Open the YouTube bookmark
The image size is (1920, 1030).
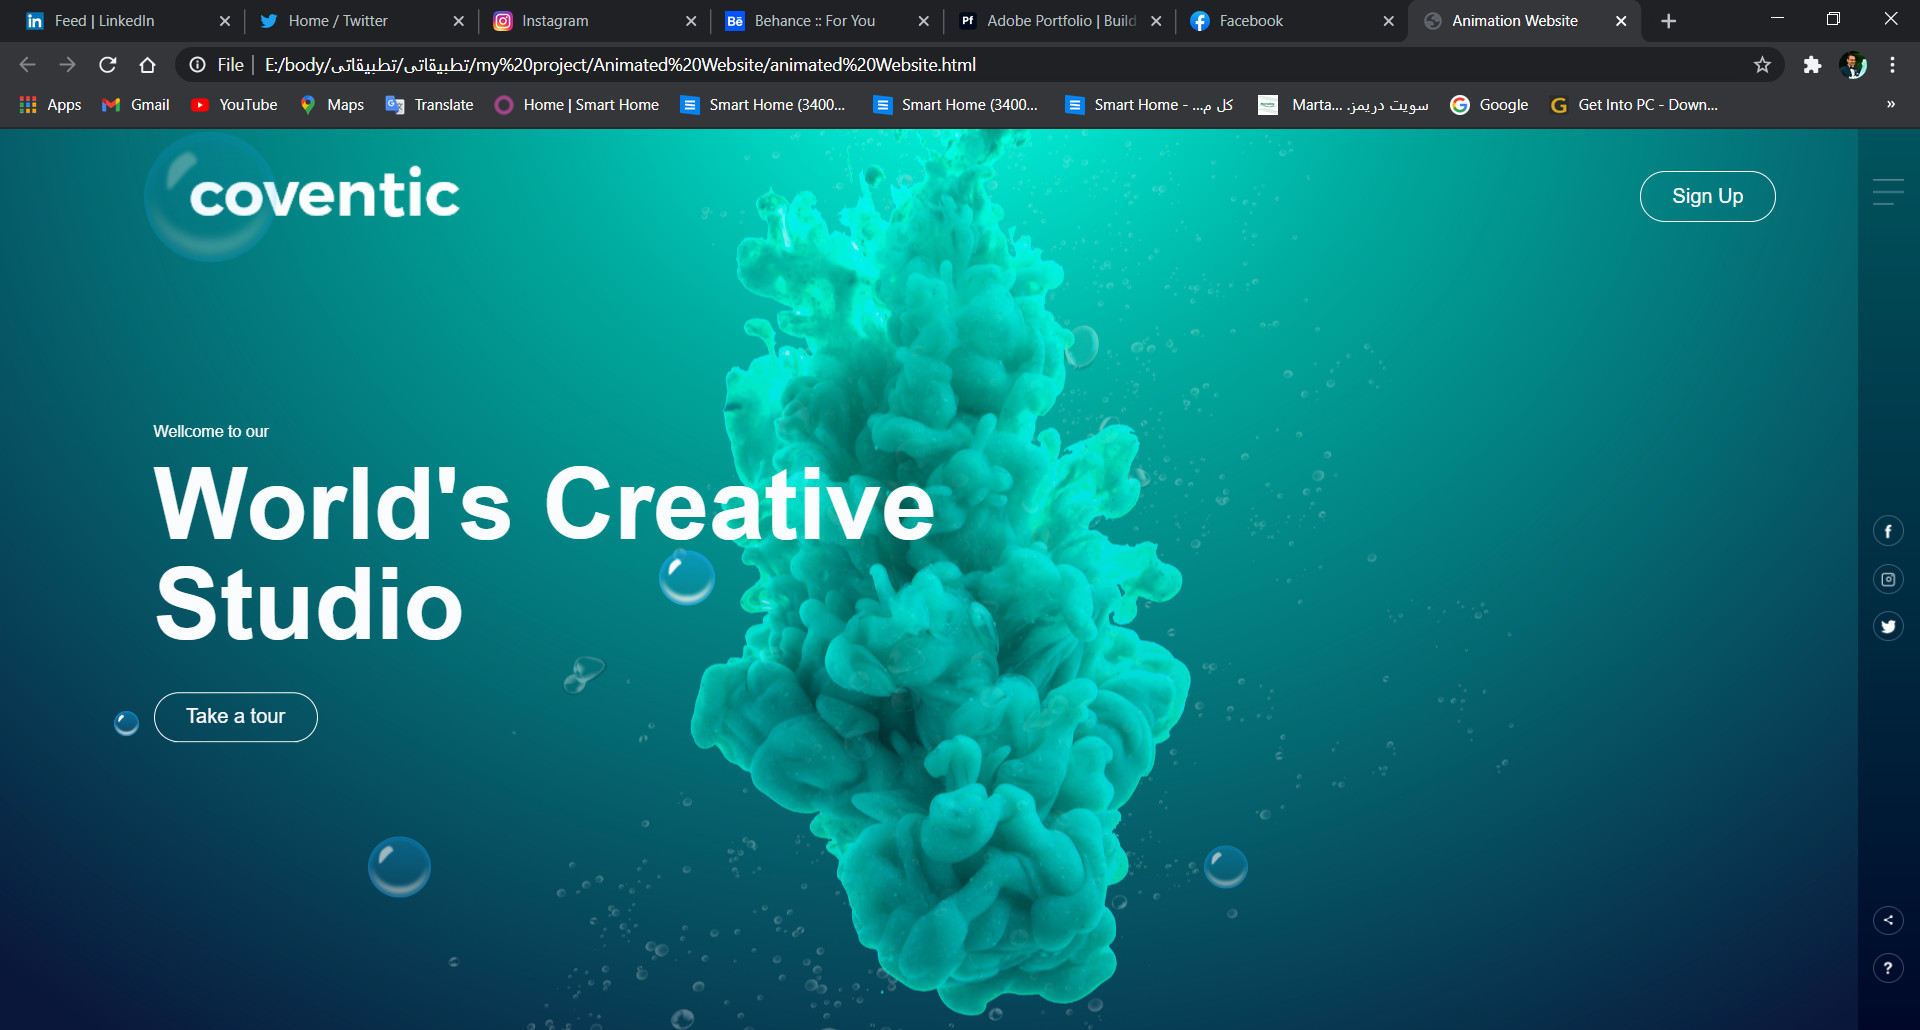coord(234,104)
